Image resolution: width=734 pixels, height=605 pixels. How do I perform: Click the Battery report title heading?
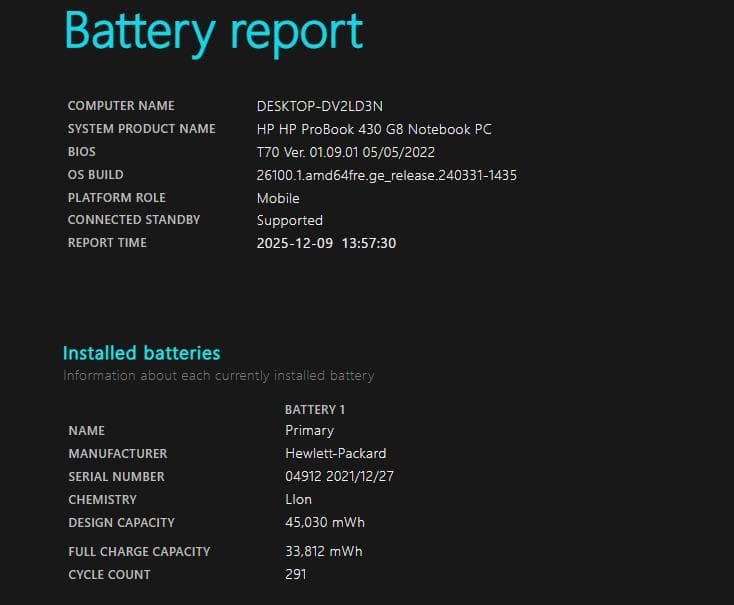point(213,31)
